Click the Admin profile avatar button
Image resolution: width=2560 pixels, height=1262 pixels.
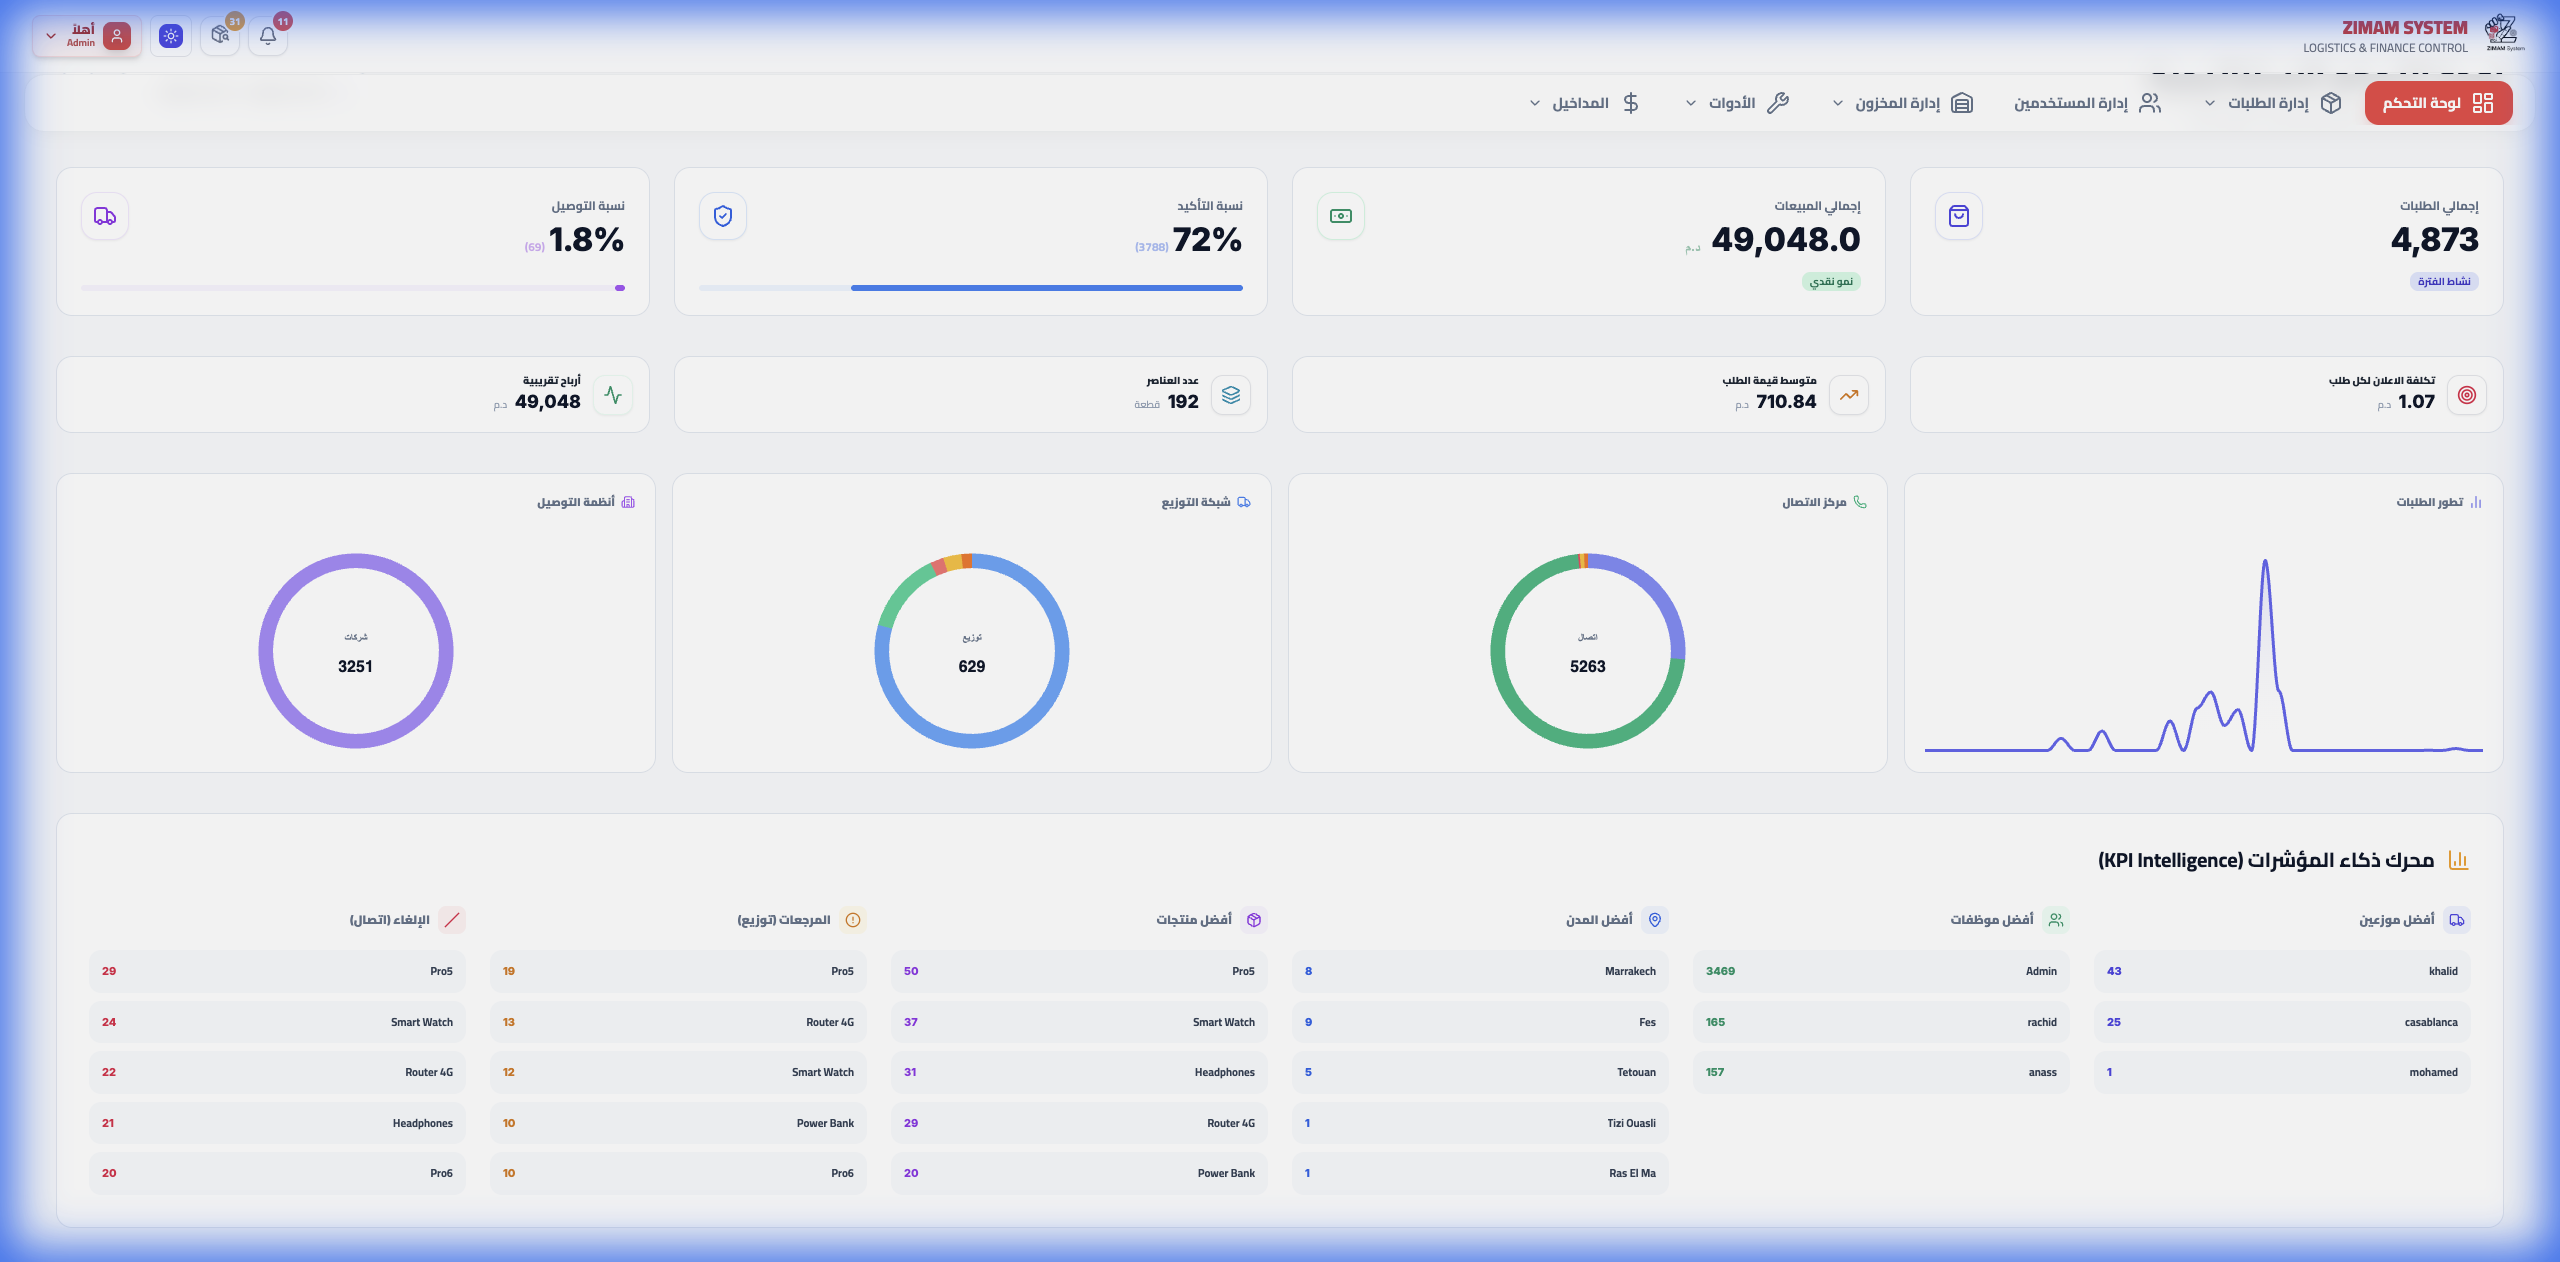pos(118,36)
